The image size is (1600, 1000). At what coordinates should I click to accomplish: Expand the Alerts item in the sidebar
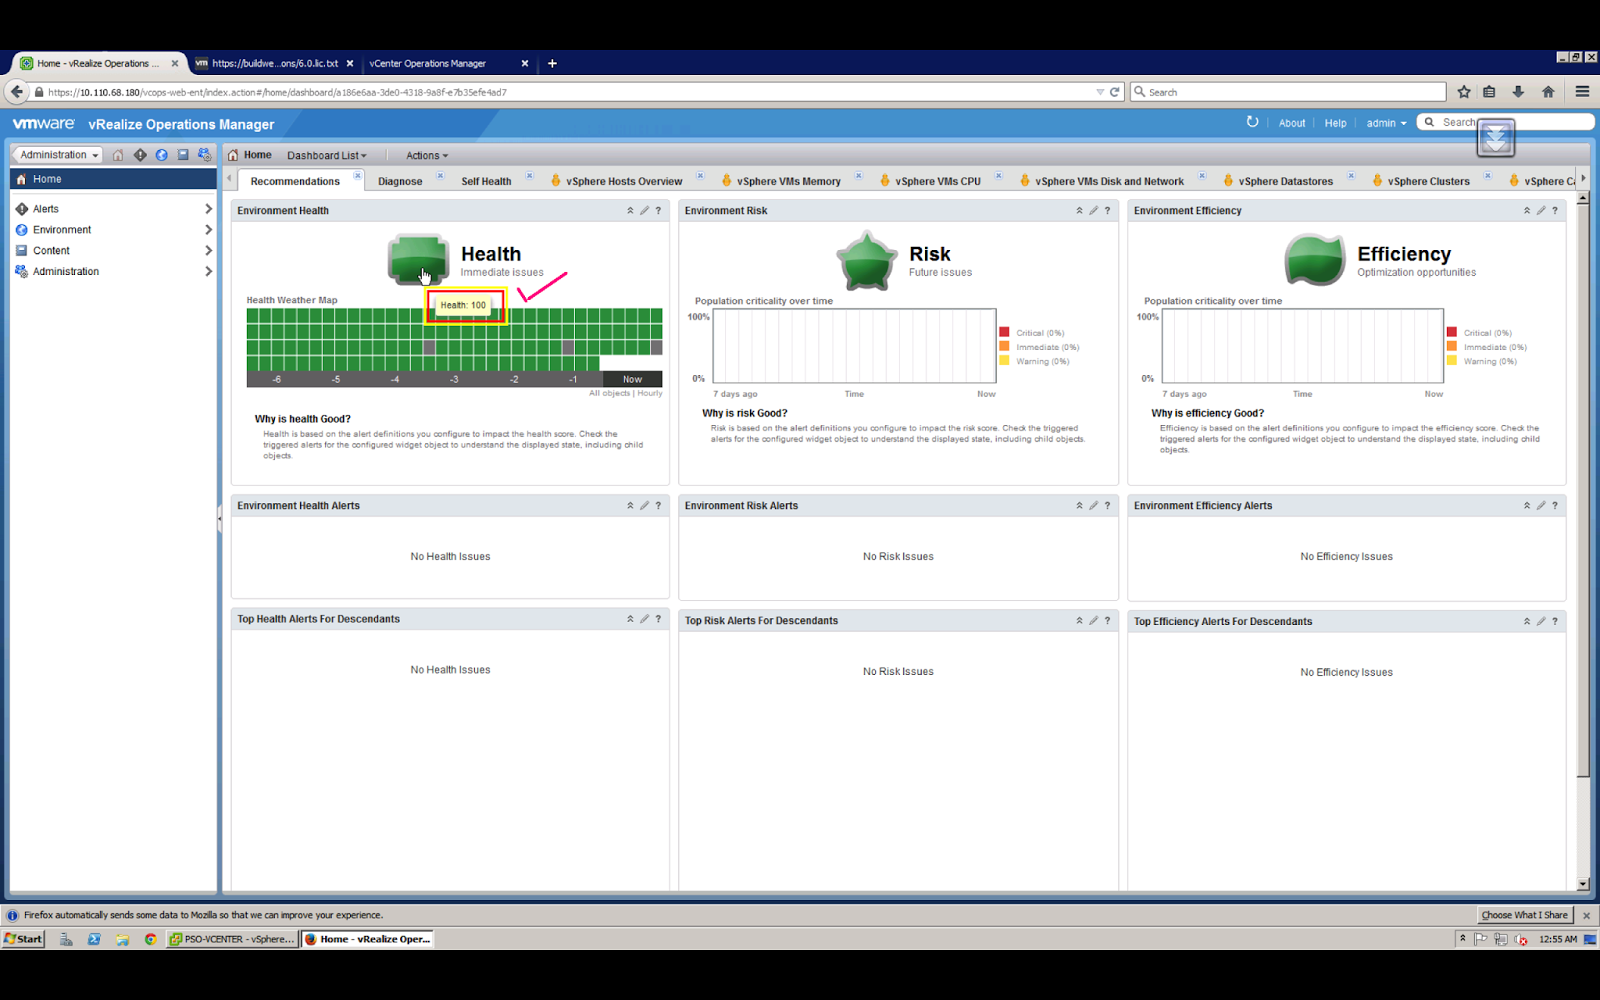(x=208, y=209)
